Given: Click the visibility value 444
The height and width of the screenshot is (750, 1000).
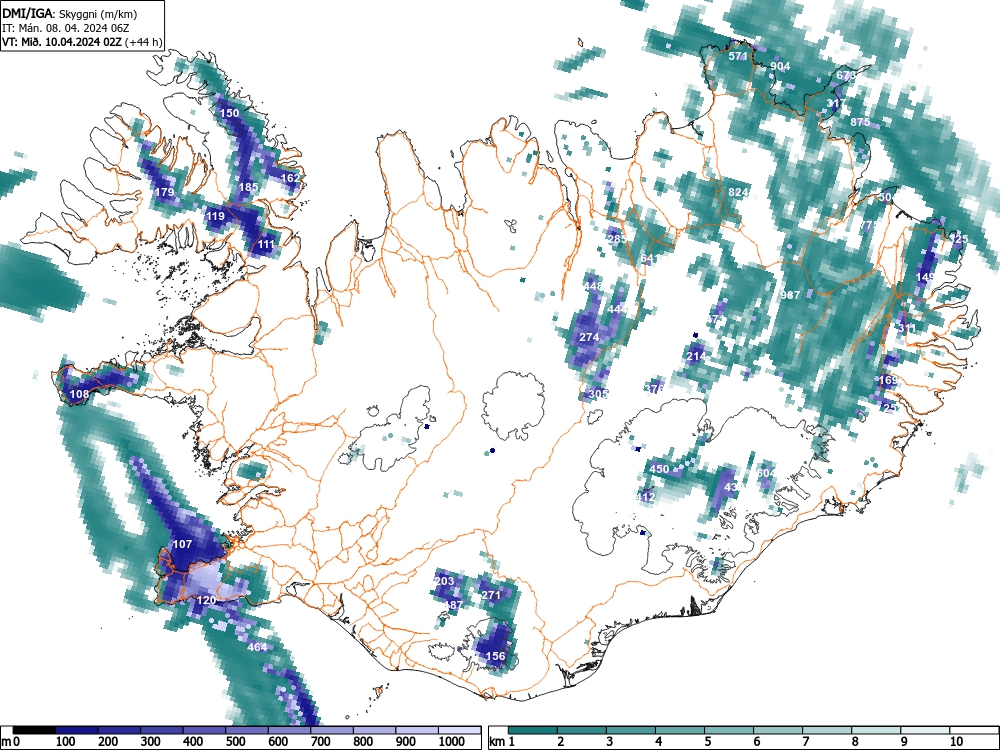Looking at the screenshot, I should point(617,309).
